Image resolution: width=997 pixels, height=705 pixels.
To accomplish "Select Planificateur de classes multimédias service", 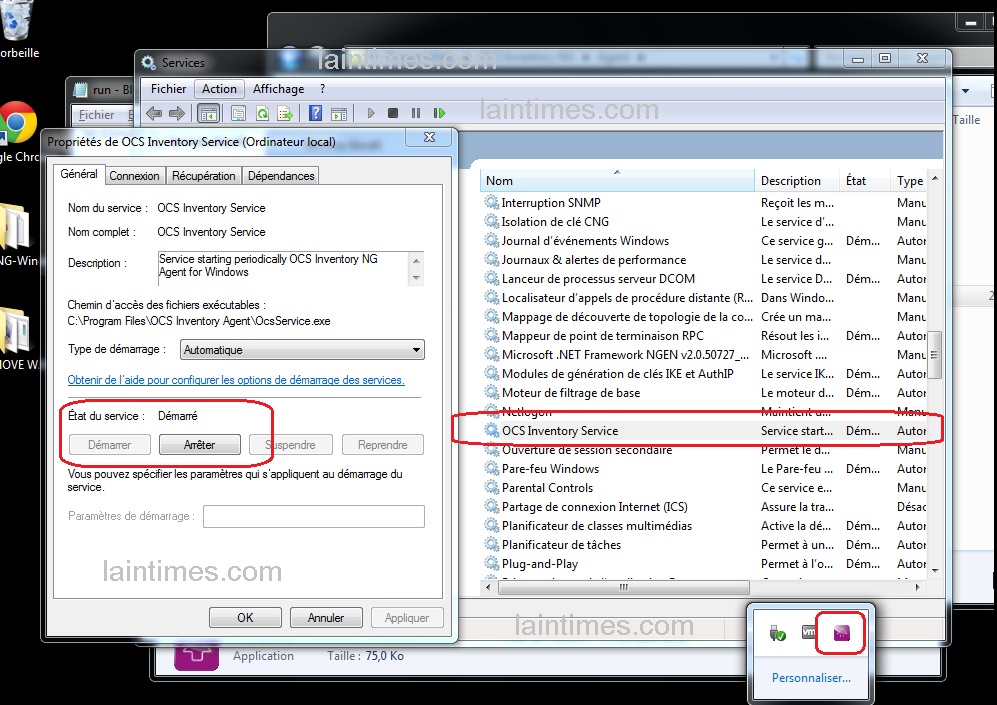I will [705, 526].
